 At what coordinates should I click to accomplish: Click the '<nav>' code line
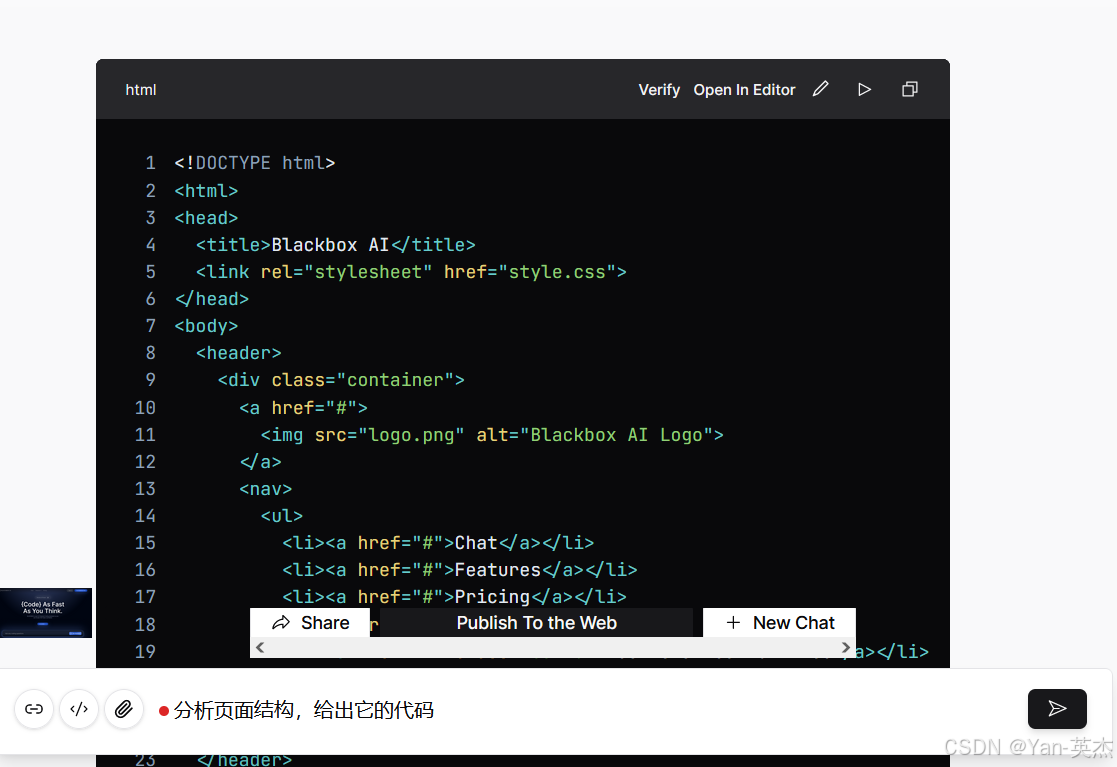266,489
